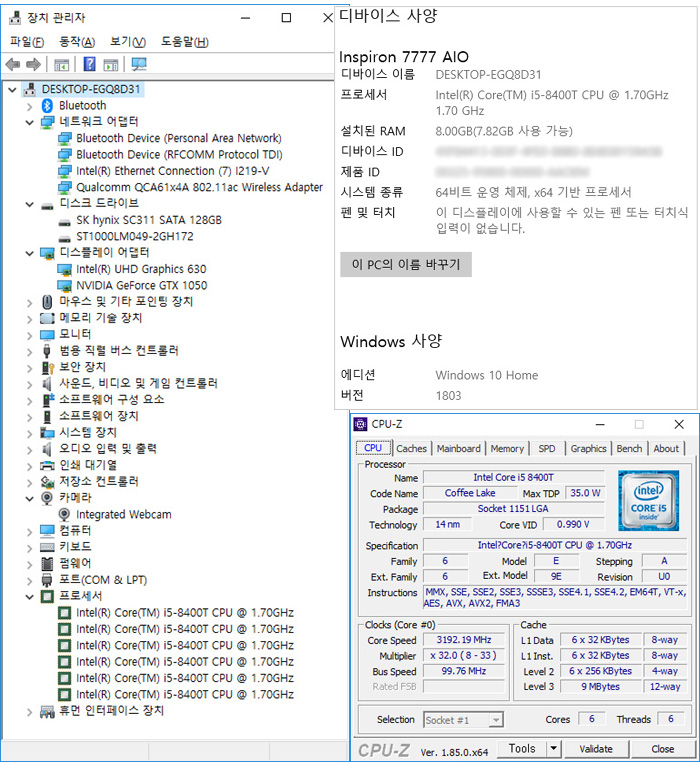Click the 키보드 category icon

pyautogui.click(x=47, y=547)
